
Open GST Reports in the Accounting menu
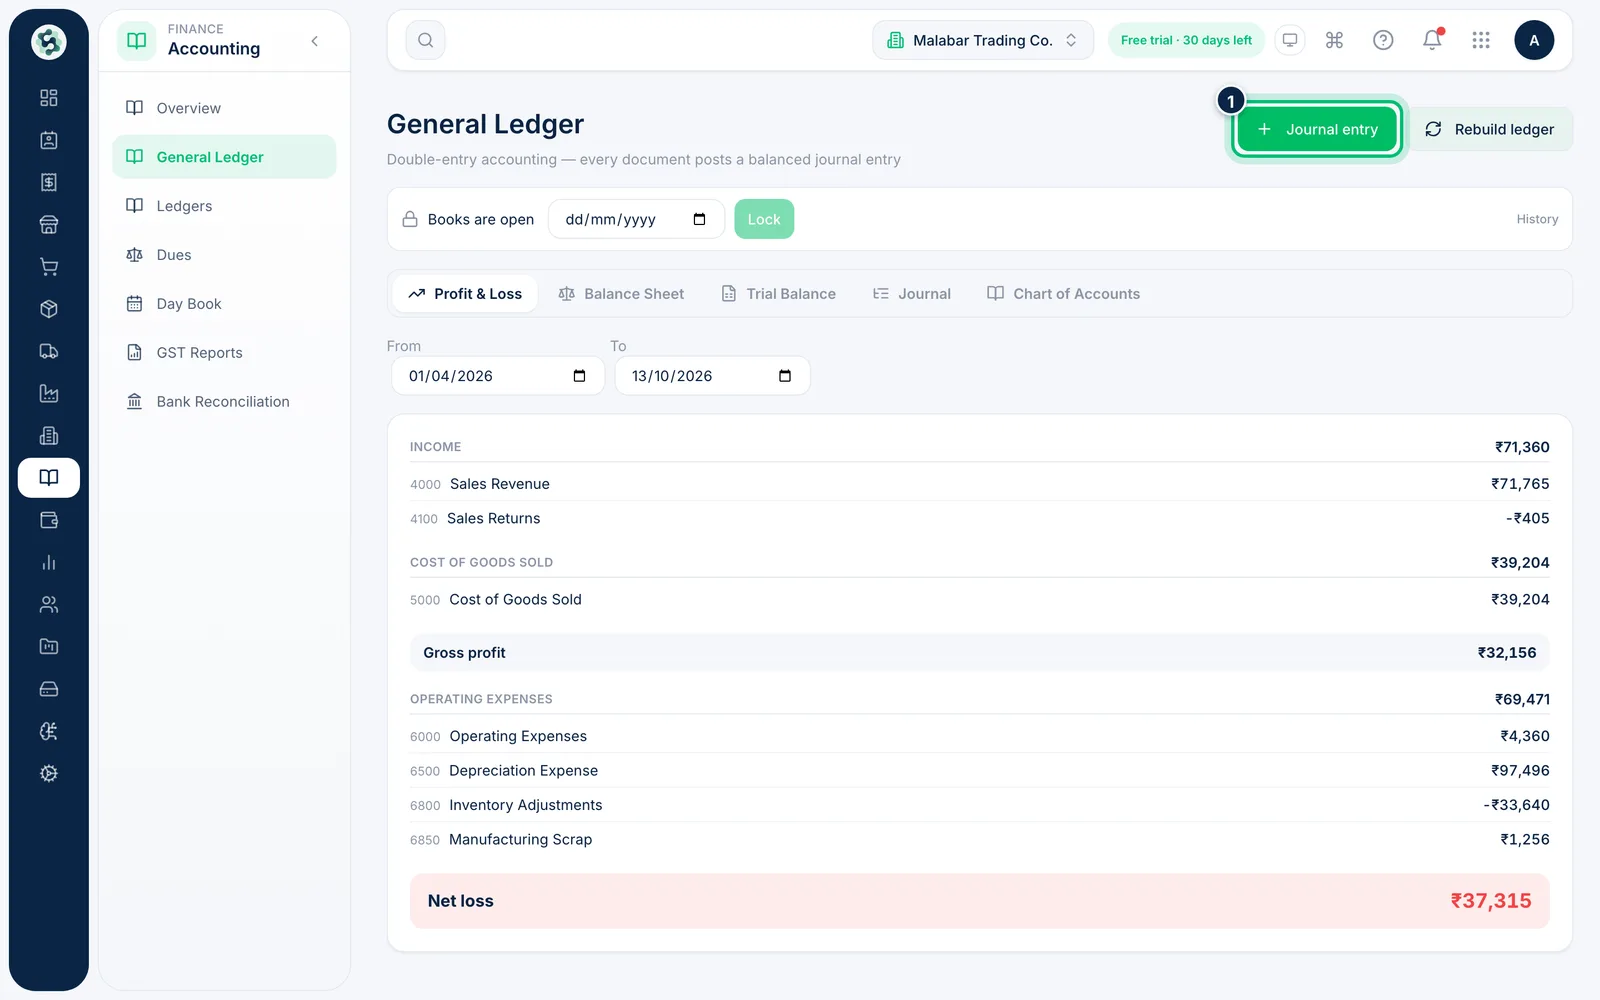point(224,353)
